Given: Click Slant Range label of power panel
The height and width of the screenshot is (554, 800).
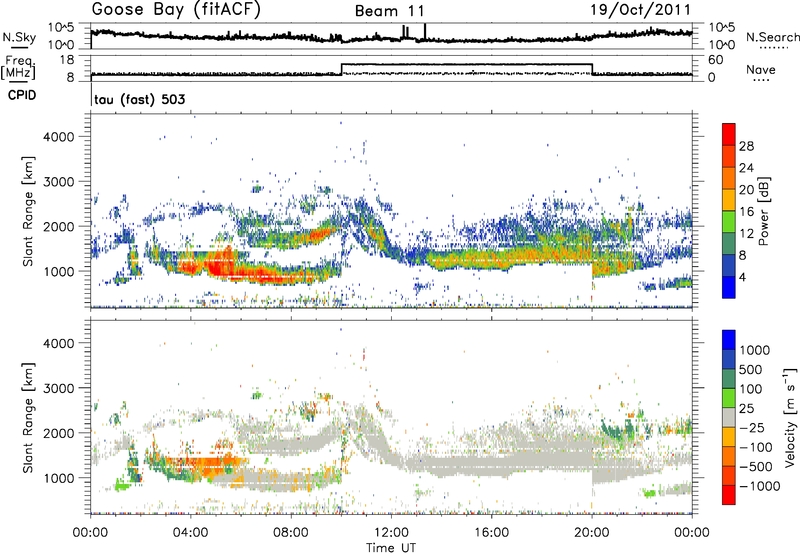Looking at the screenshot, I should [28, 211].
